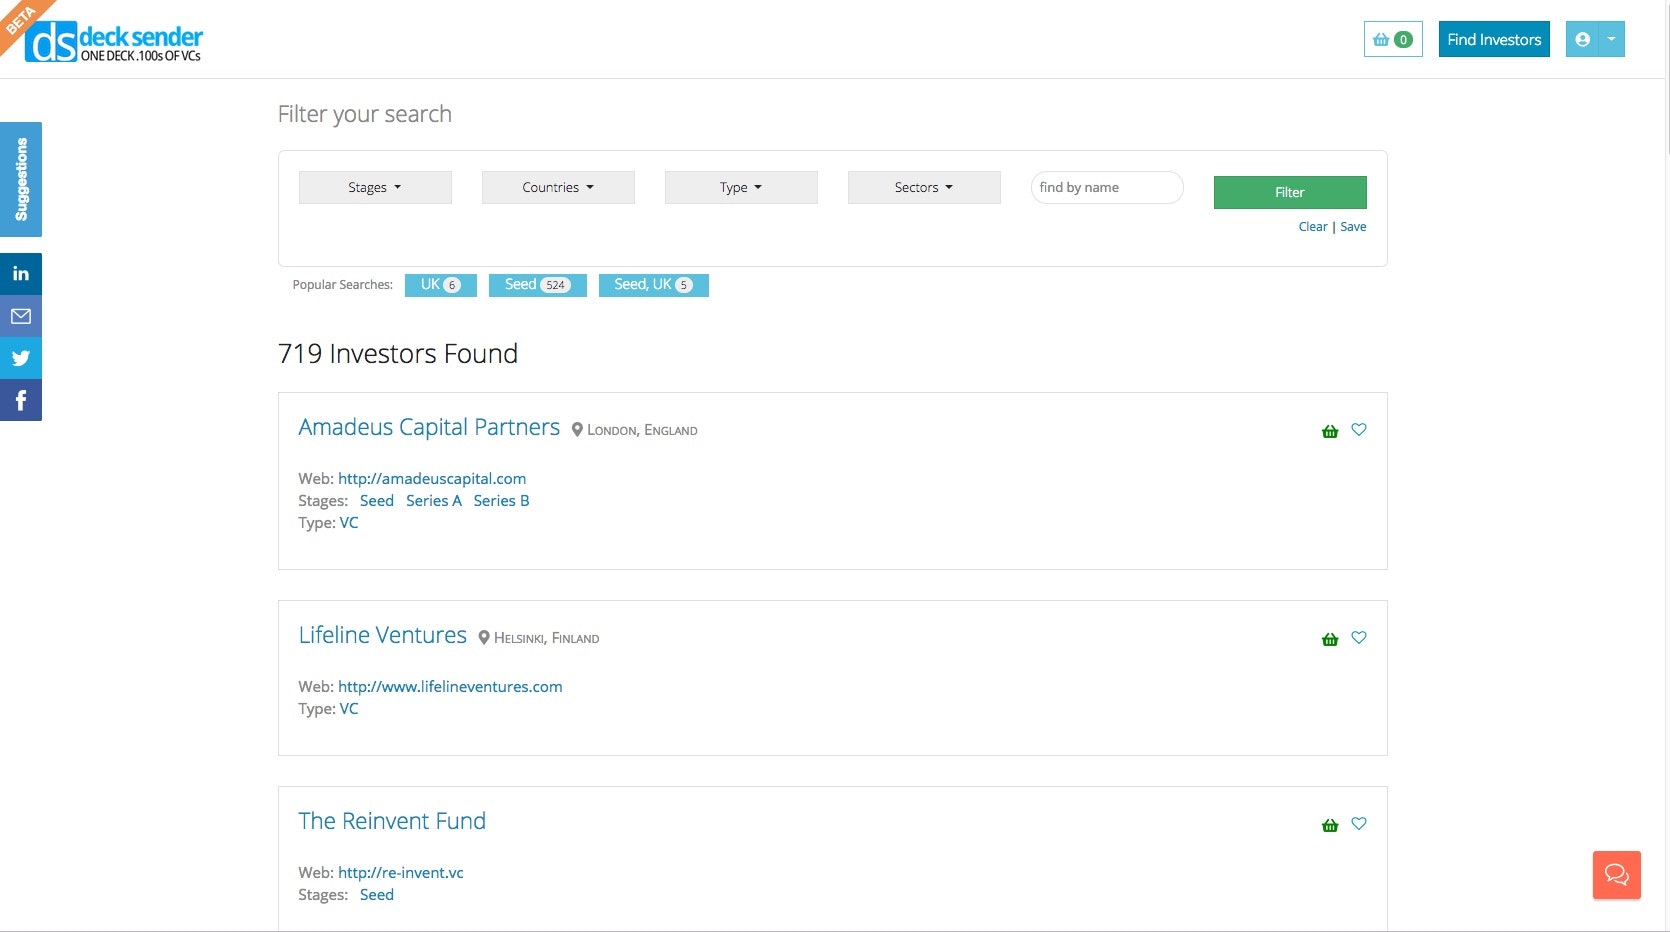Add Amadeus Capital Partners to basket
1670x932 pixels.
click(1330, 431)
